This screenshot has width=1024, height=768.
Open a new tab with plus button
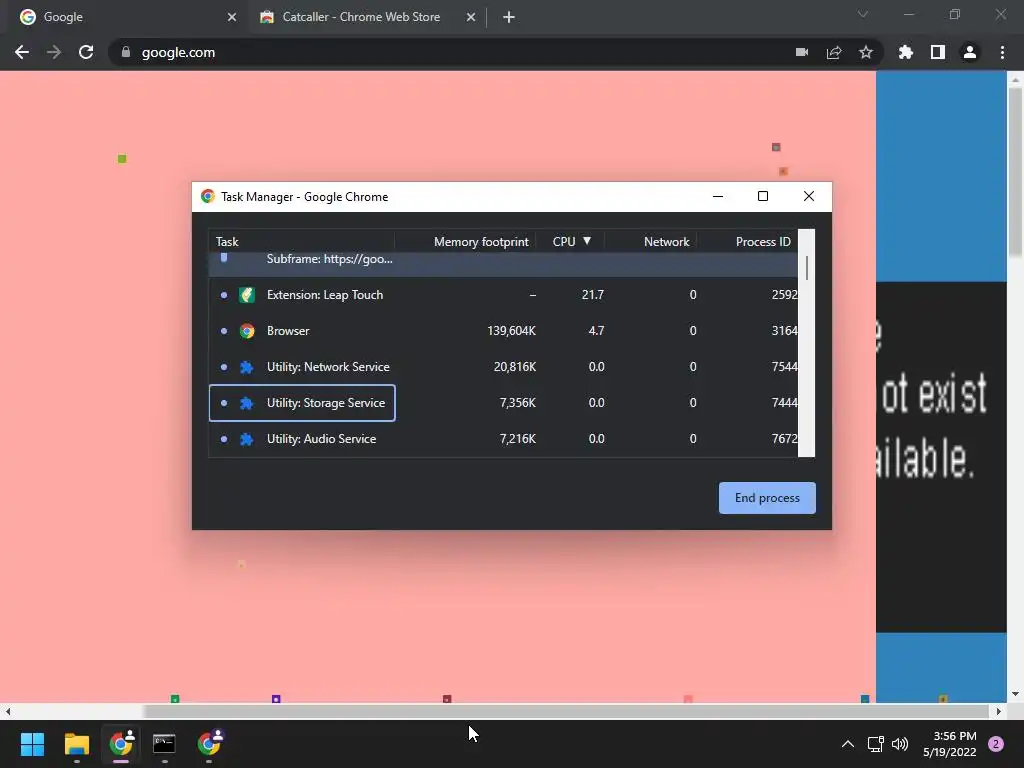click(509, 17)
